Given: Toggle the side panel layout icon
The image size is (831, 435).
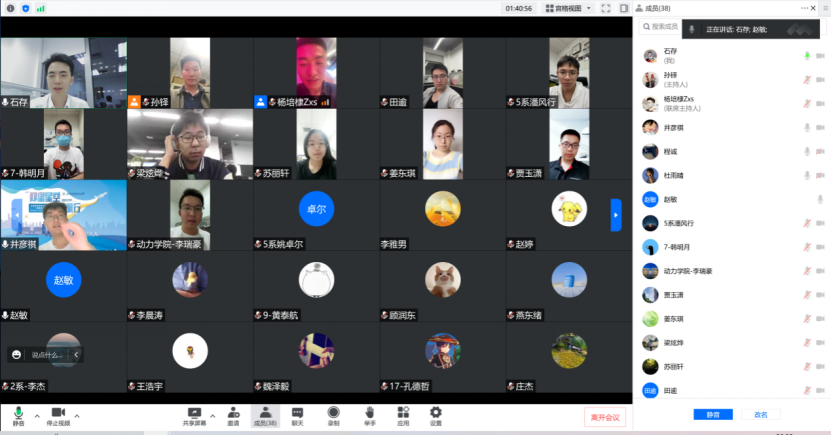Looking at the screenshot, I should tap(624, 8).
